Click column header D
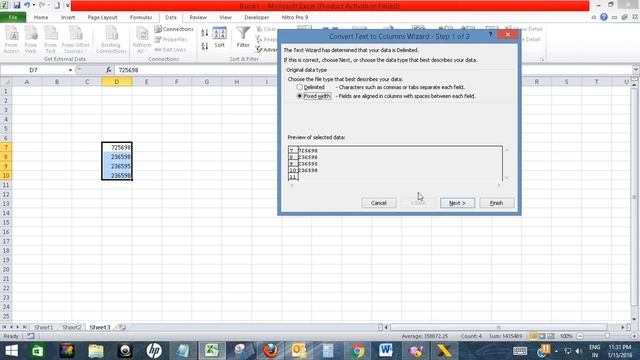The image size is (640, 360). click(x=117, y=82)
